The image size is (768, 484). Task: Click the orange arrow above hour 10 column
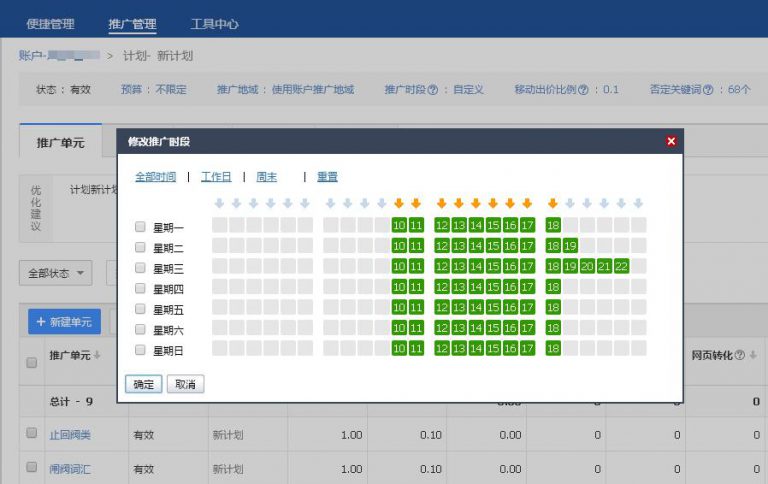pyautogui.click(x=399, y=203)
